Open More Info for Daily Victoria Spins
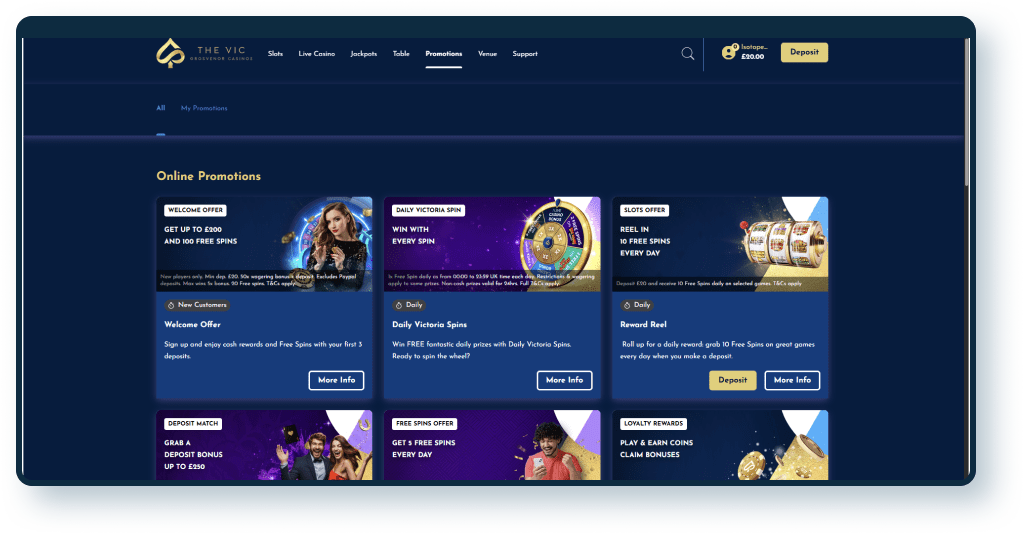1024x534 pixels. pos(564,380)
